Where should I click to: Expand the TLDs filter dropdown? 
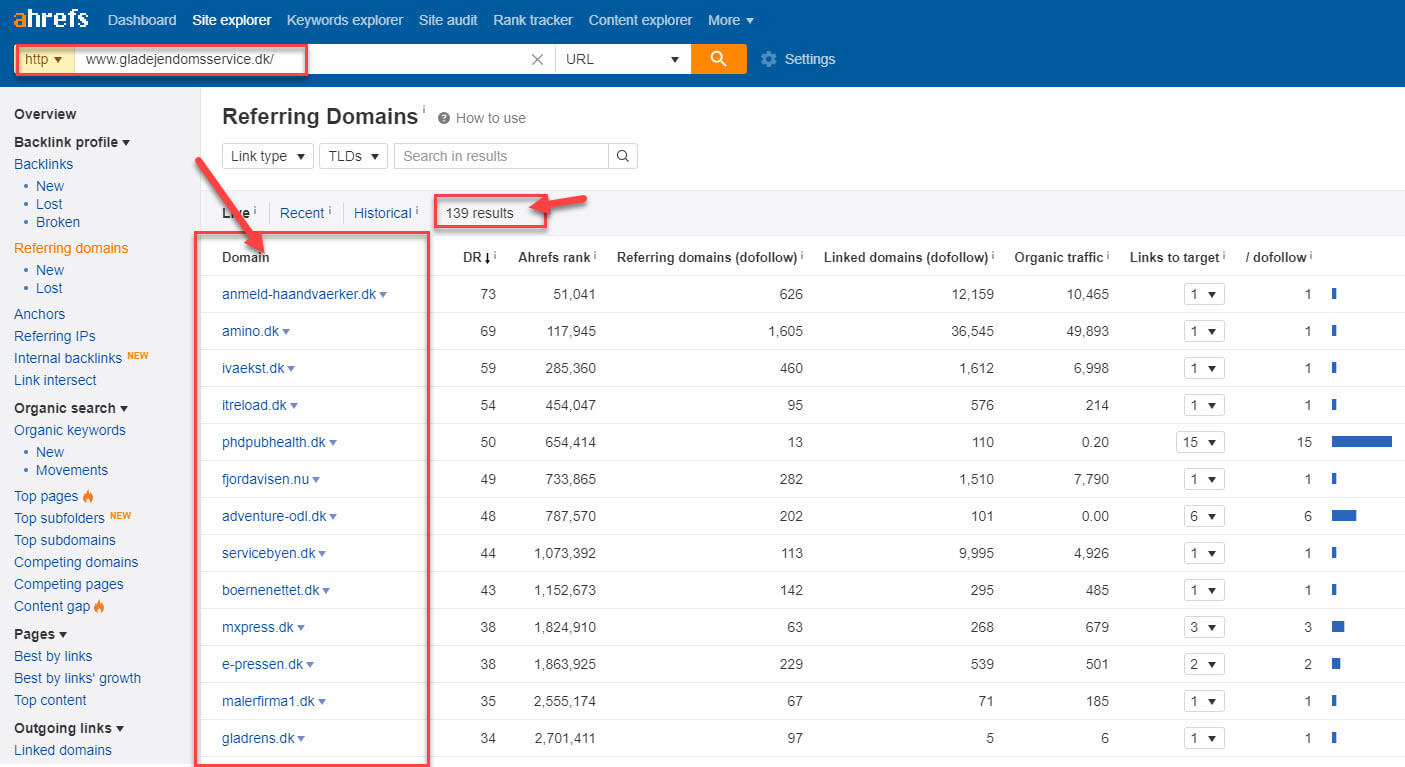coord(353,156)
